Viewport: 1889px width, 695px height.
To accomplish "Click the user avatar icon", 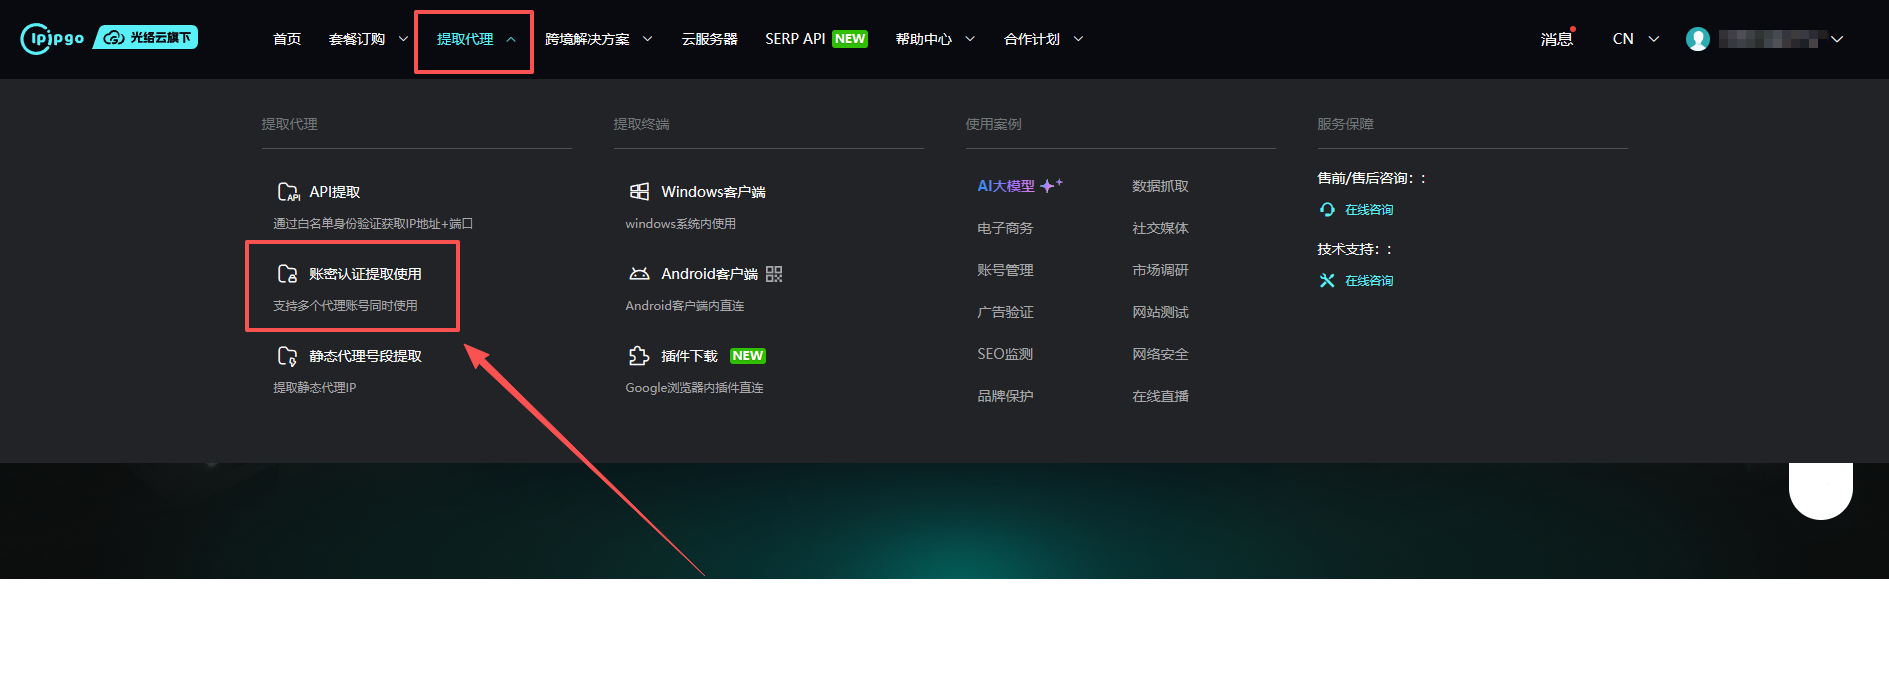I will (1697, 39).
